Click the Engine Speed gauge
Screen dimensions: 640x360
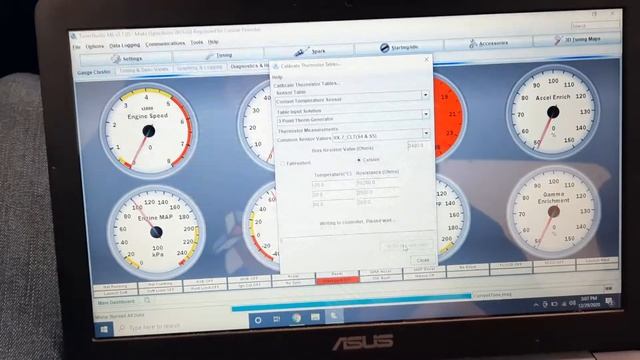(x=149, y=131)
